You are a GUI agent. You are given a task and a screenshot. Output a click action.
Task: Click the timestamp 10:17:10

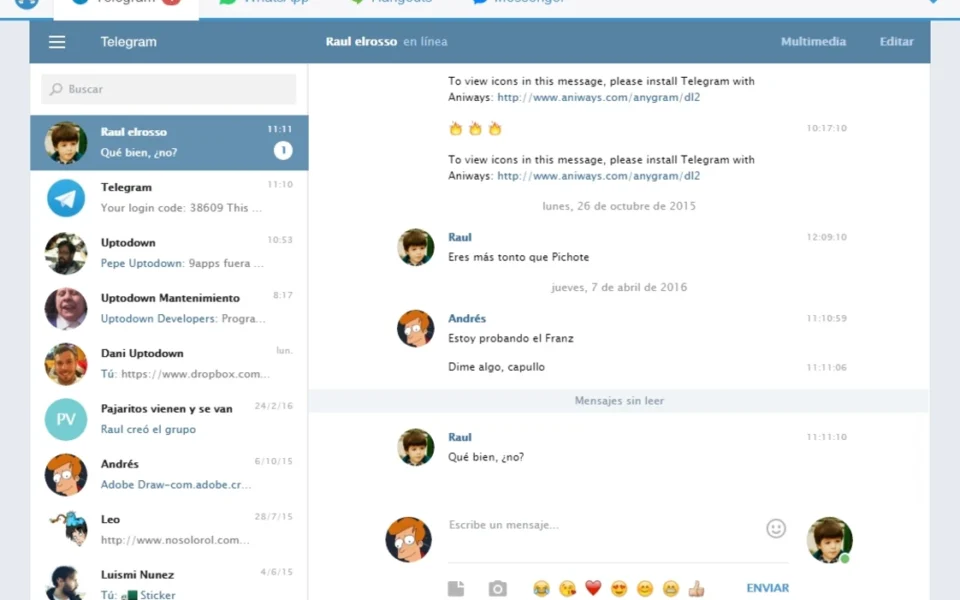pos(827,129)
